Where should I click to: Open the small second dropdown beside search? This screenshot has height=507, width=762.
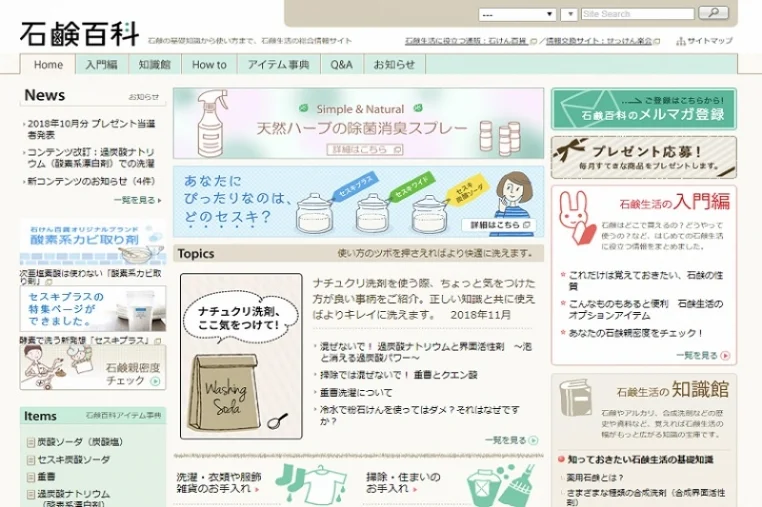(x=569, y=15)
